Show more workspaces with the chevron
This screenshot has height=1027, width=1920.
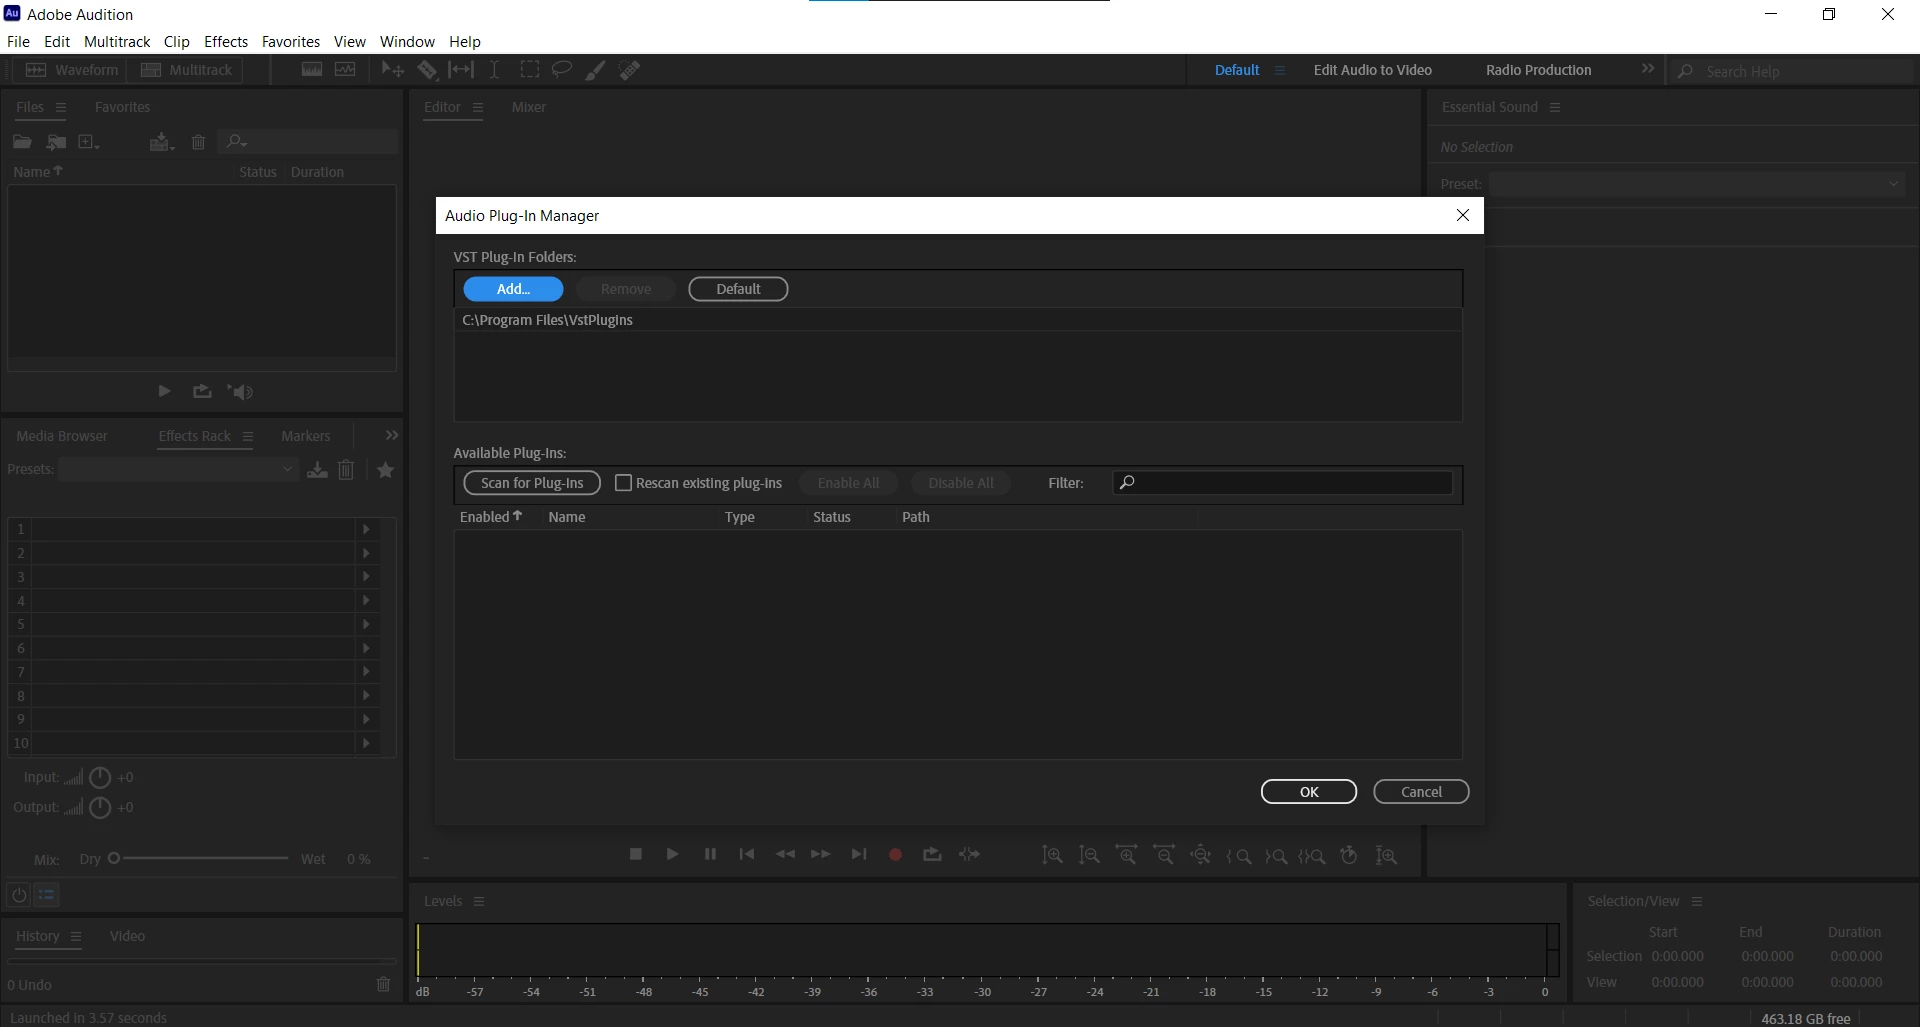pos(1648,69)
